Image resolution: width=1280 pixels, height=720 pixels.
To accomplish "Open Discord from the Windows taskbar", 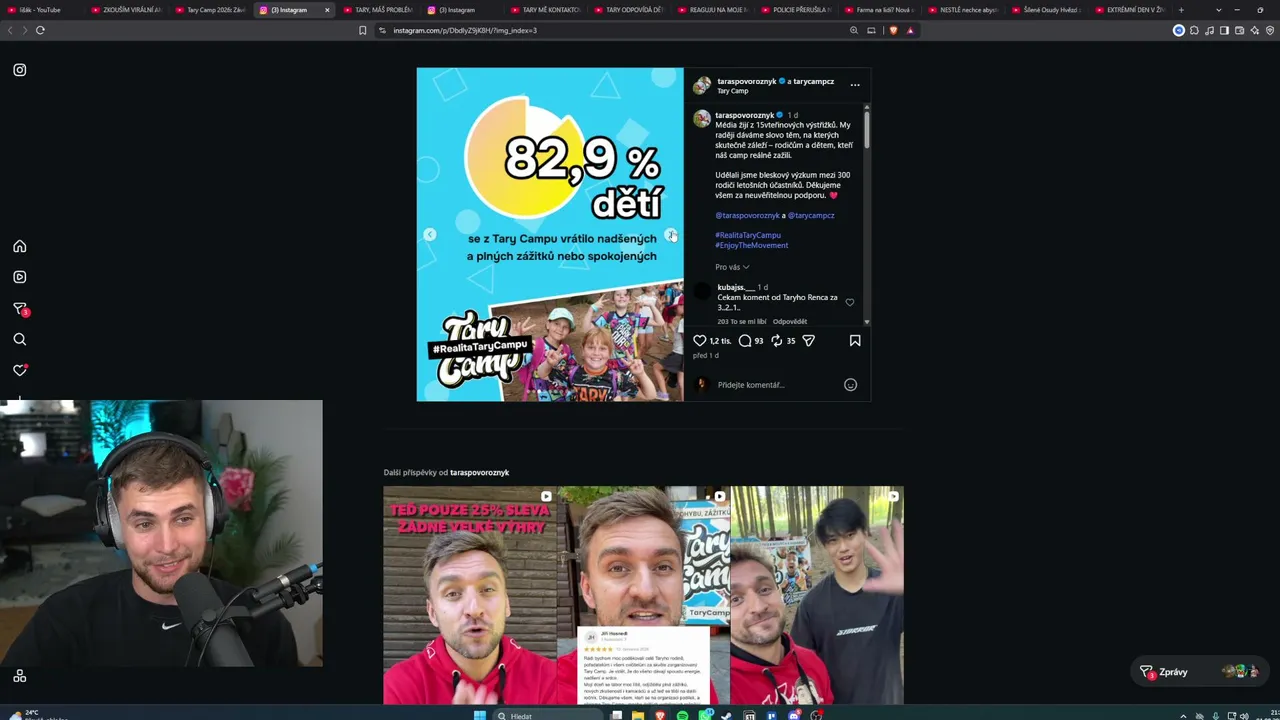I will pos(794,715).
